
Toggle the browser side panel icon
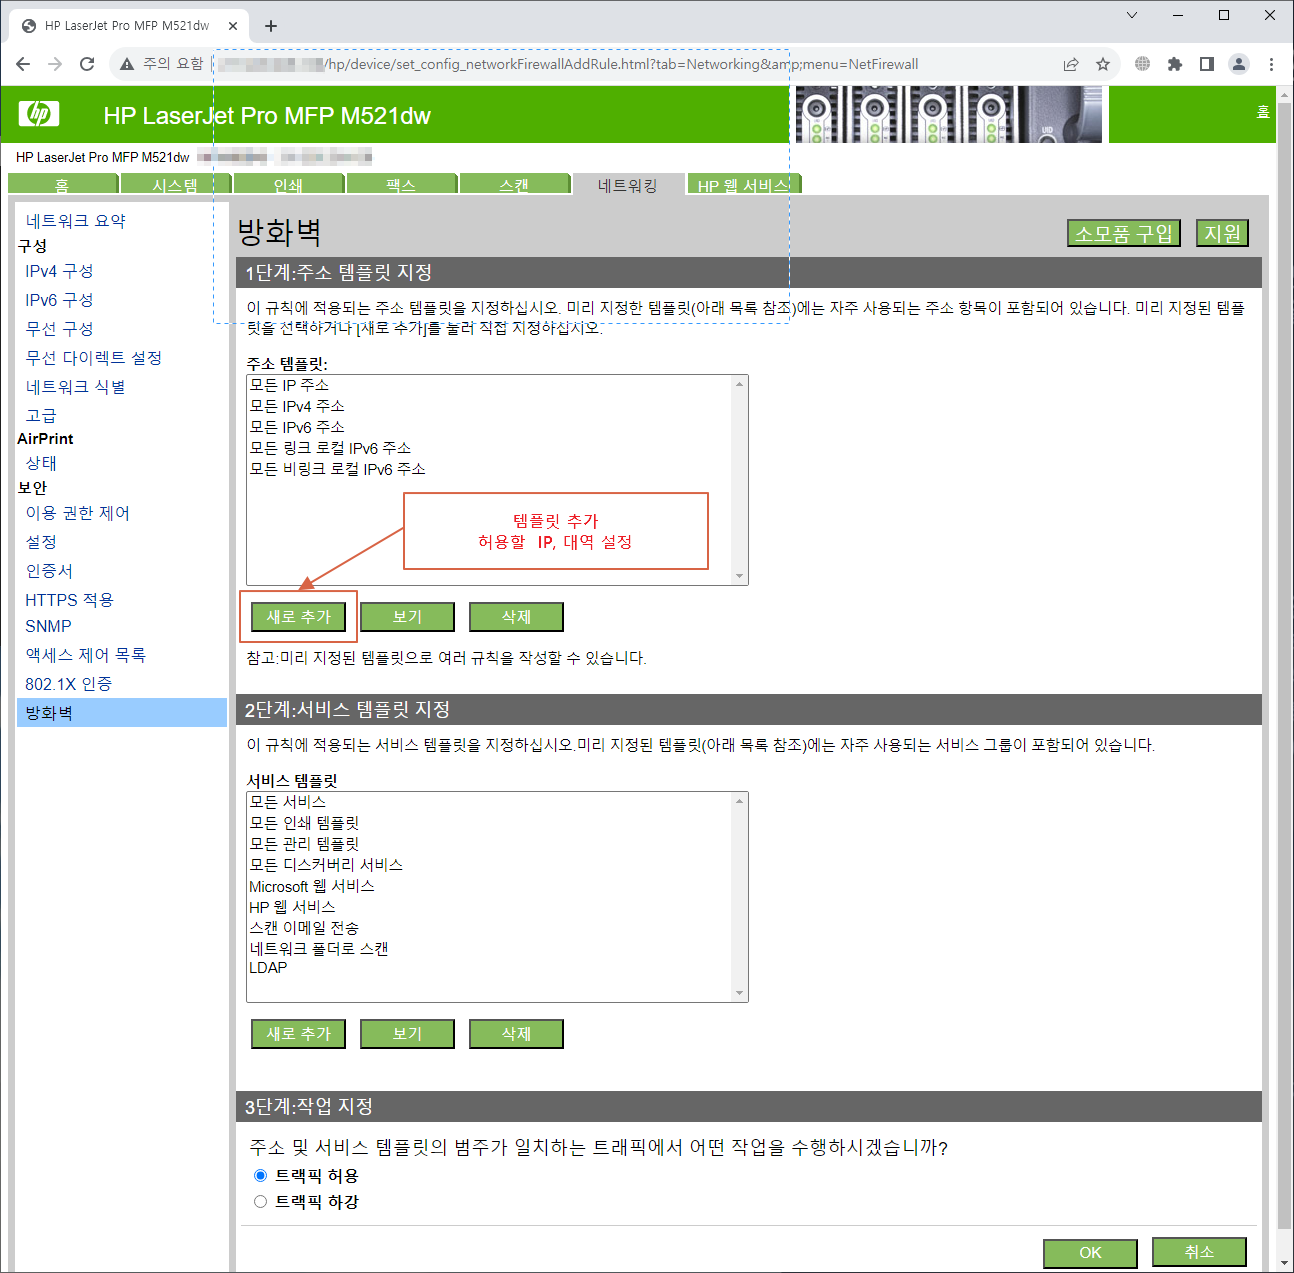1207,64
